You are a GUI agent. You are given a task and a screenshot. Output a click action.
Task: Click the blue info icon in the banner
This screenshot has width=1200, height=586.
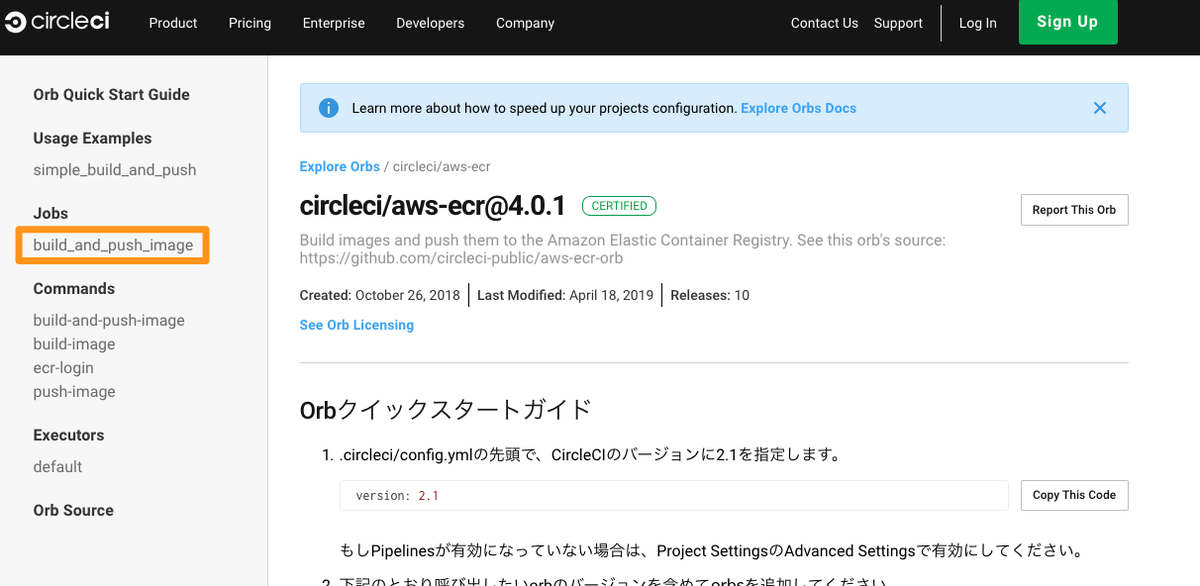329,107
